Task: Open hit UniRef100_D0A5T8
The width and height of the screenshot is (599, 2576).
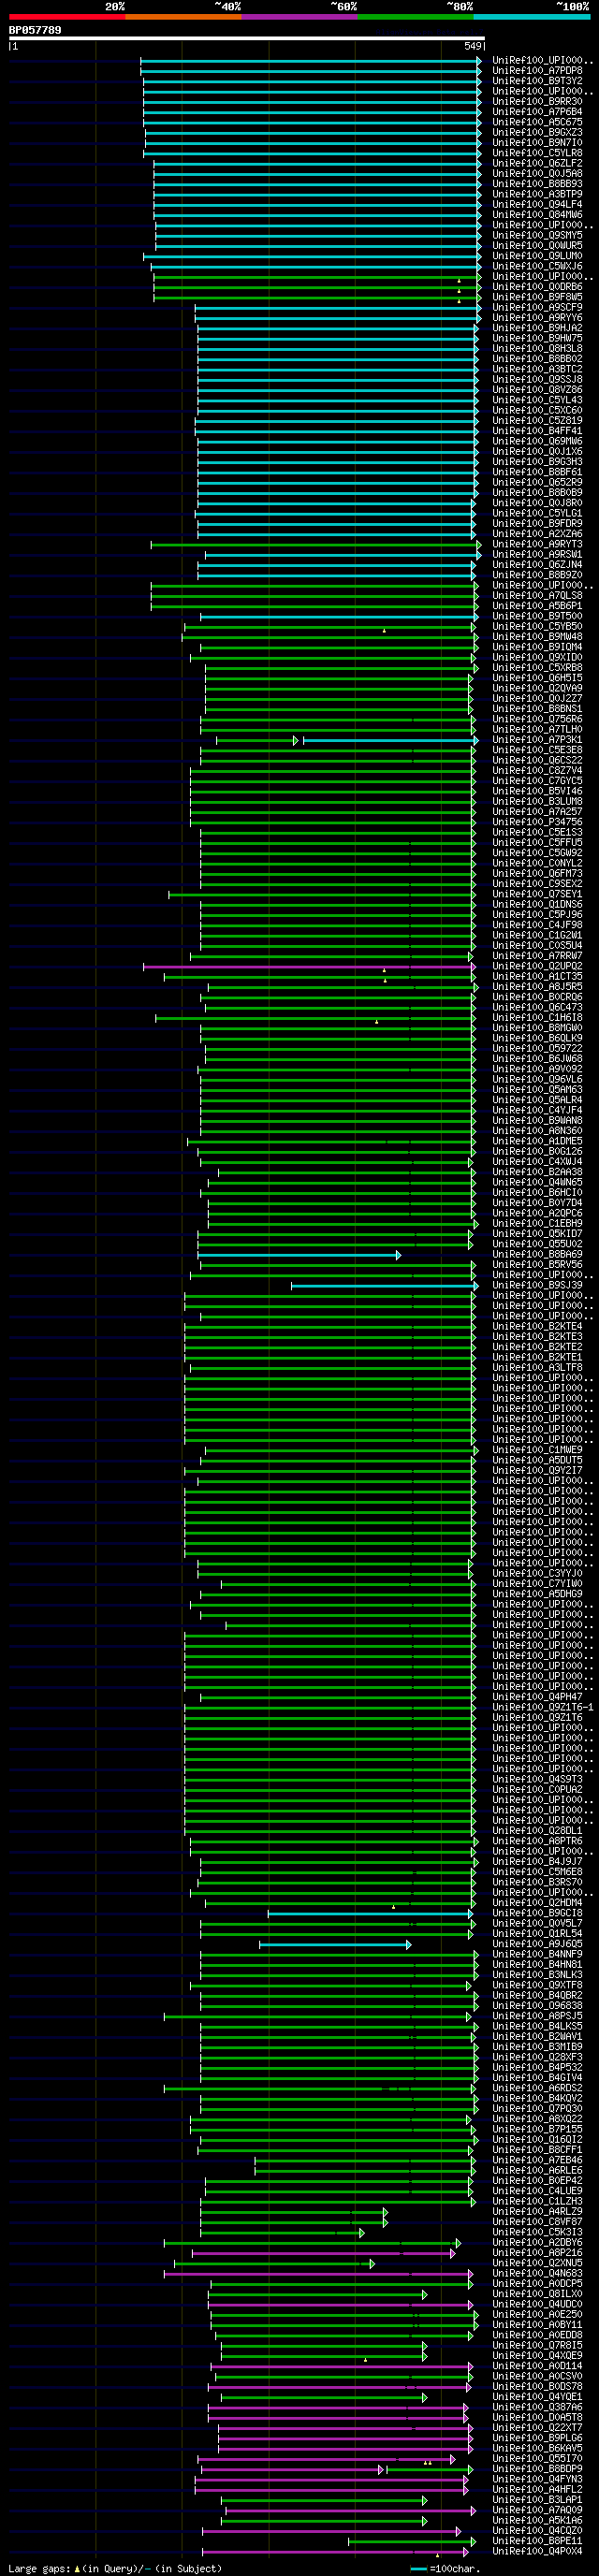Action: point(537,2417)
